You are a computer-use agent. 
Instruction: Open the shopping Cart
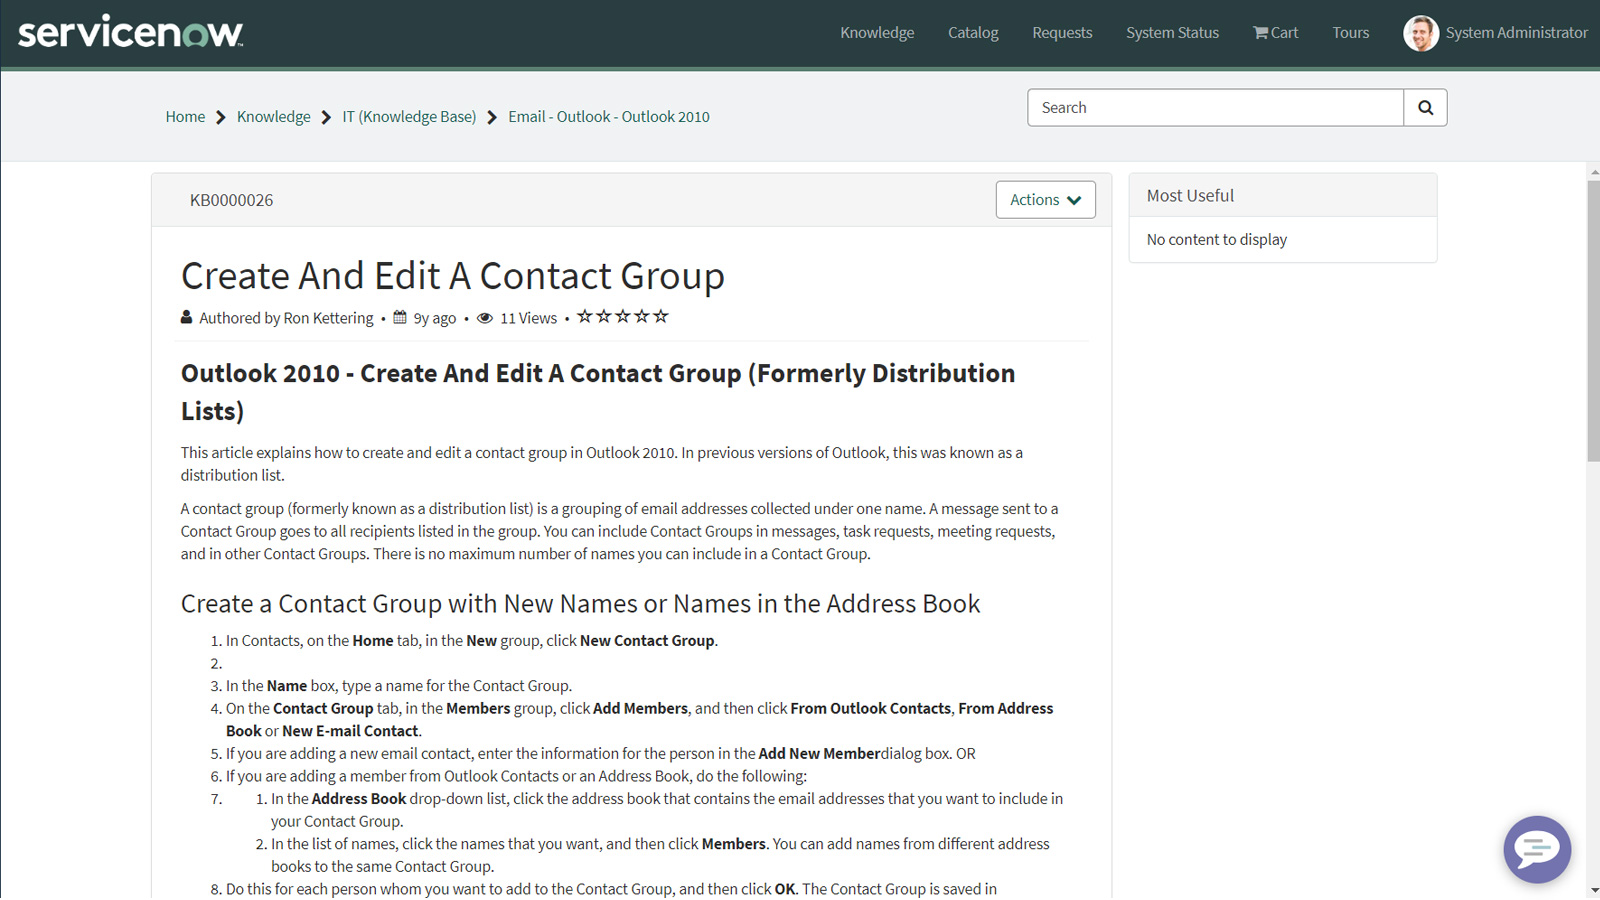pyautogui.click(x=1276, y=33)
